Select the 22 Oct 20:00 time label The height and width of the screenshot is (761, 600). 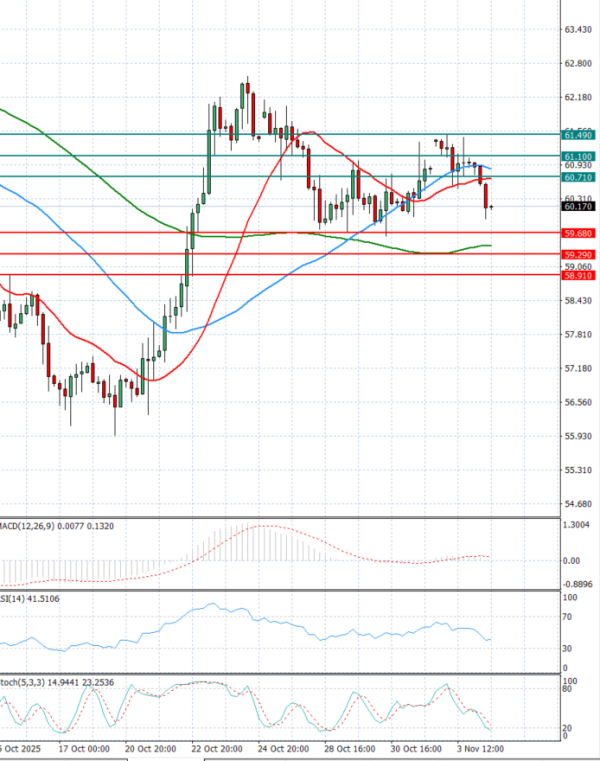(x=218, y=747)
